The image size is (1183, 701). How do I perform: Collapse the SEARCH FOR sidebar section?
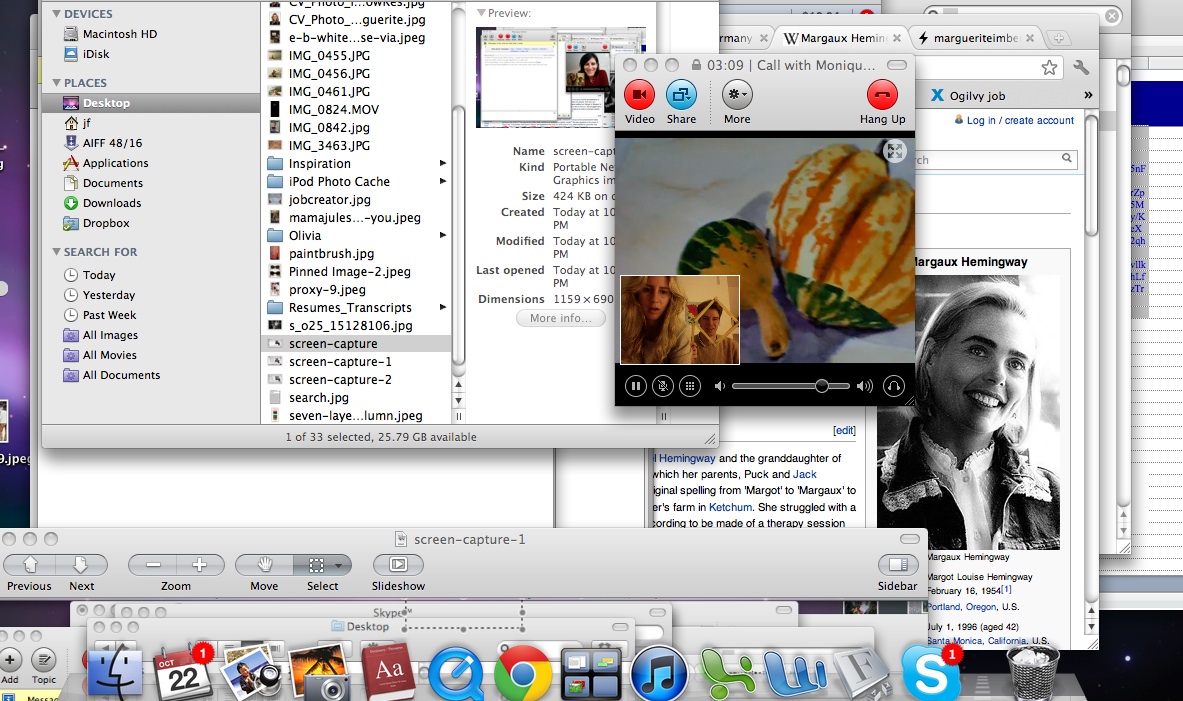pos(56,252)
